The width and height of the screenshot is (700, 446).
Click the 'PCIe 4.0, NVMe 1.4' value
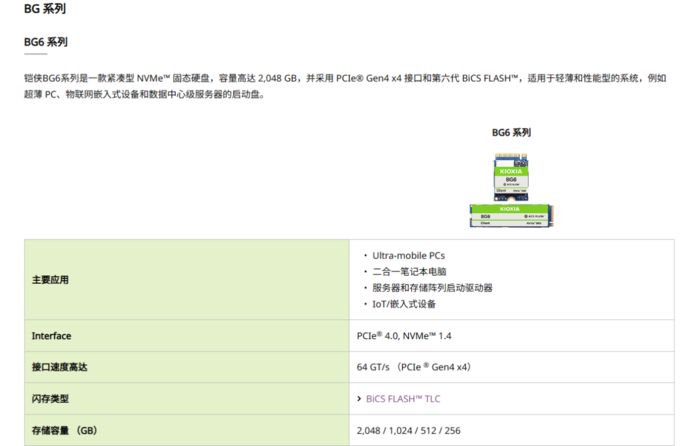[404, 336]
